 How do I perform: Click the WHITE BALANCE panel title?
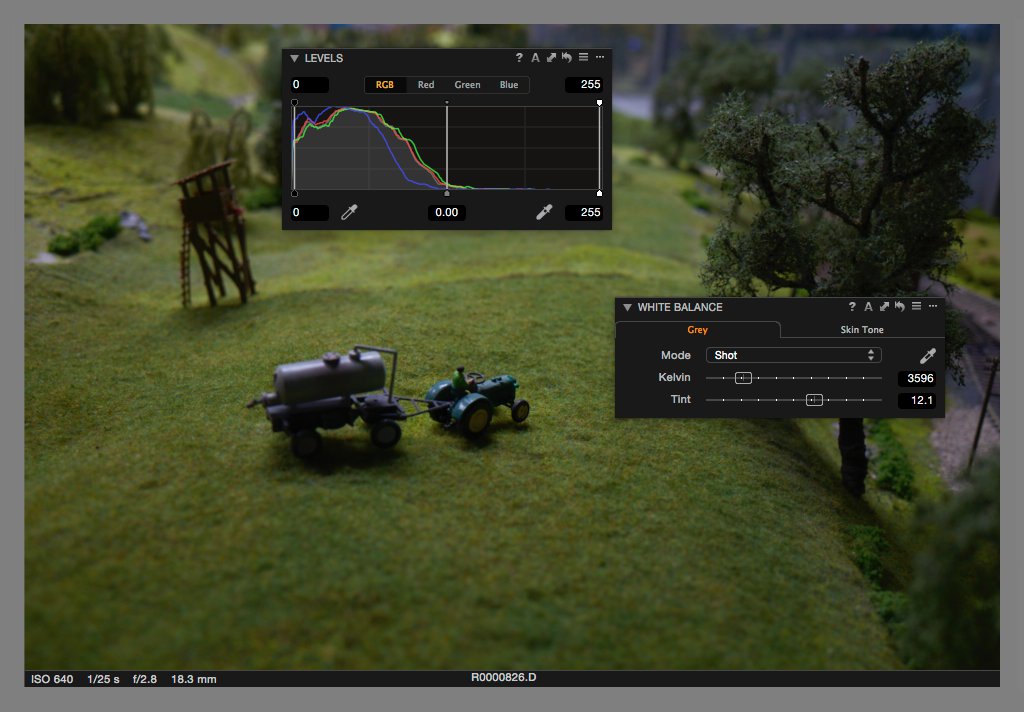pos(680,307)
